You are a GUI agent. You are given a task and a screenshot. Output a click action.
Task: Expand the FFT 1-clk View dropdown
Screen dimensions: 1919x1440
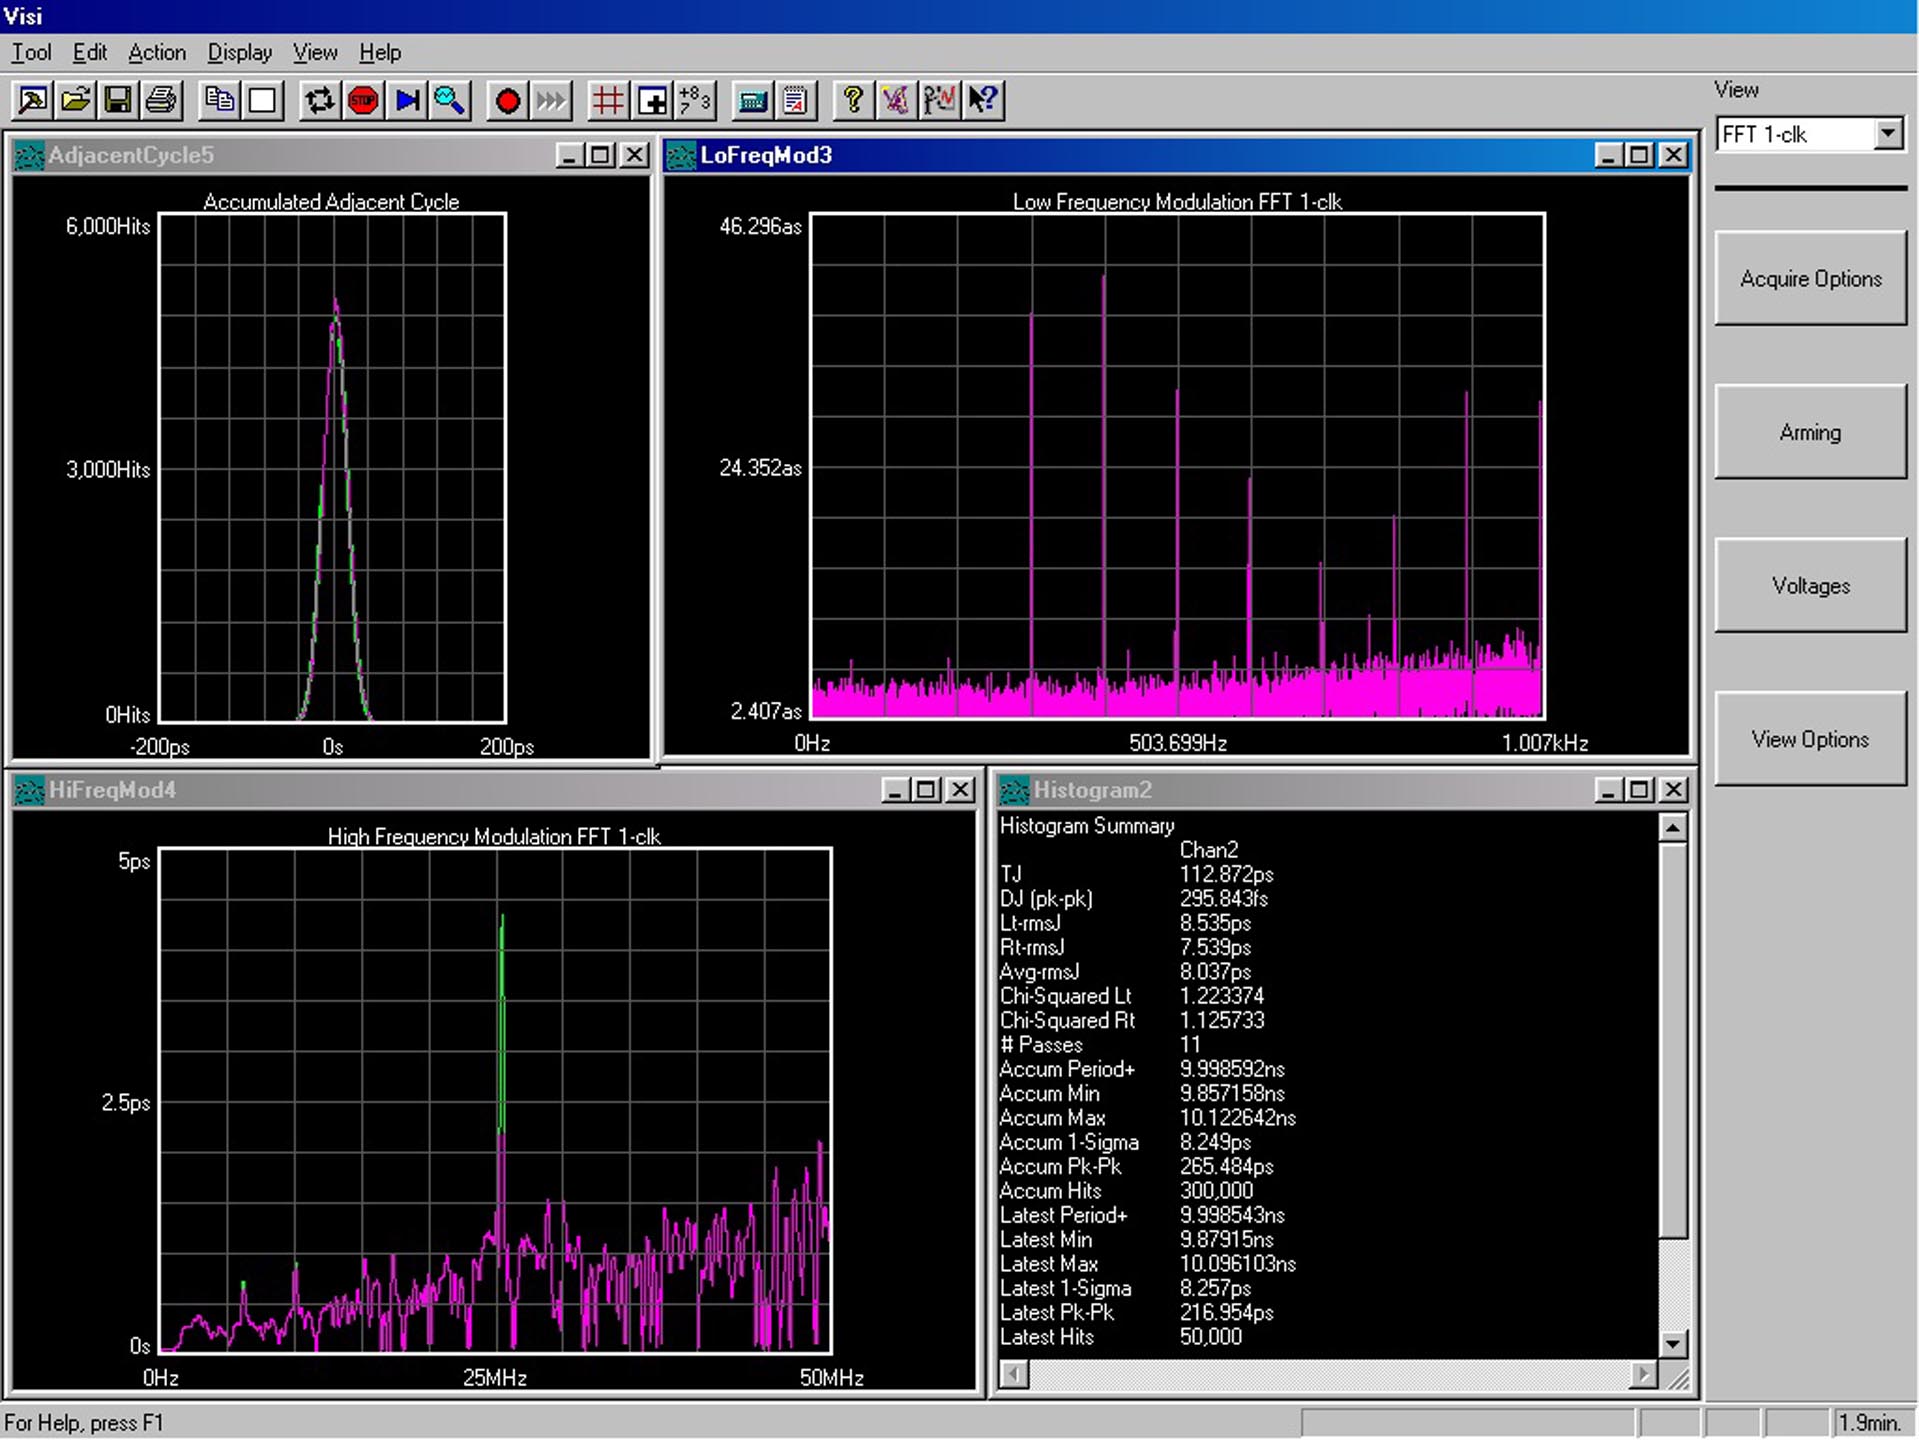[x=1888, y=134]
